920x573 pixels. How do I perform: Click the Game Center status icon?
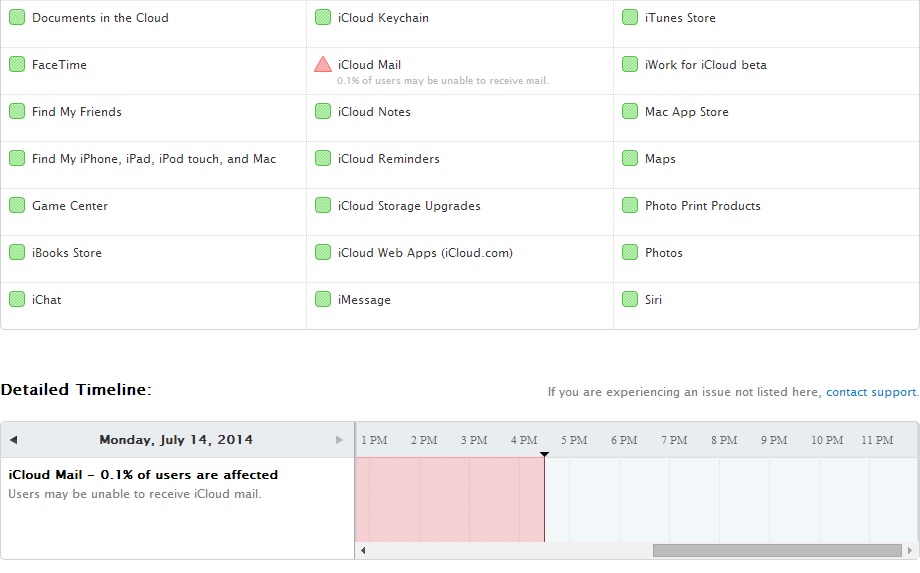[x=17, y=206]
